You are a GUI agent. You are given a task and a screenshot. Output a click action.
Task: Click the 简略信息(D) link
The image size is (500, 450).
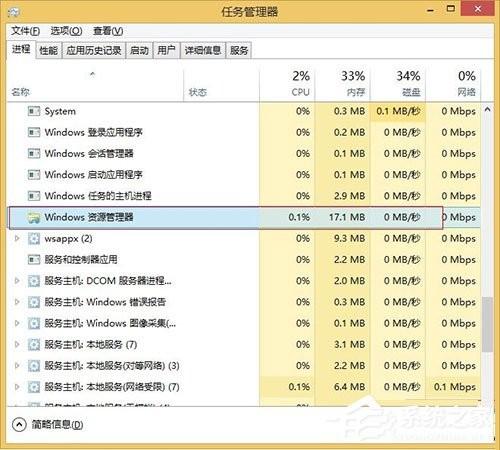pyautogui.click(x=57, y=425)
